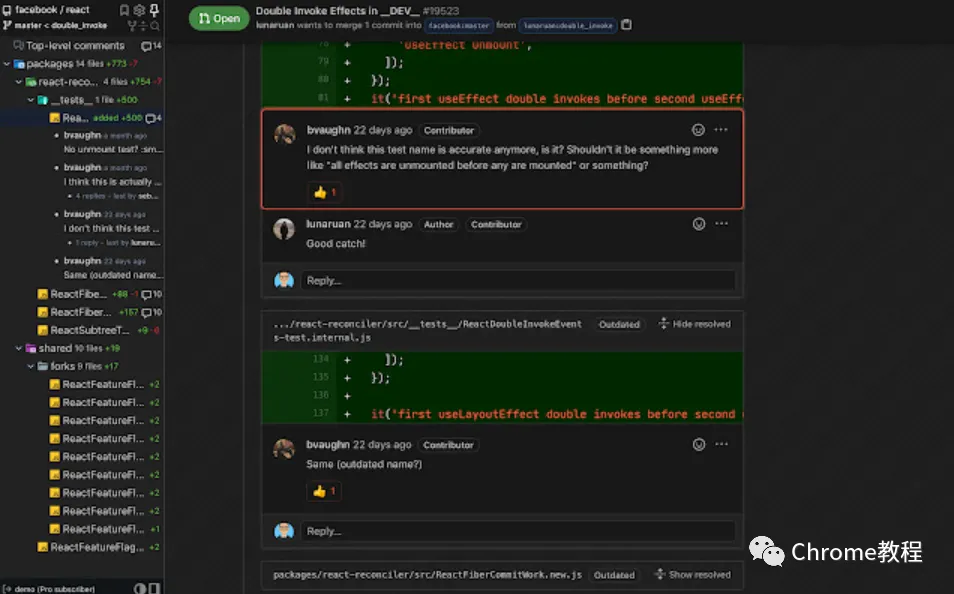Click the branch icon before 'master < double_invoke'

(7, 25)
